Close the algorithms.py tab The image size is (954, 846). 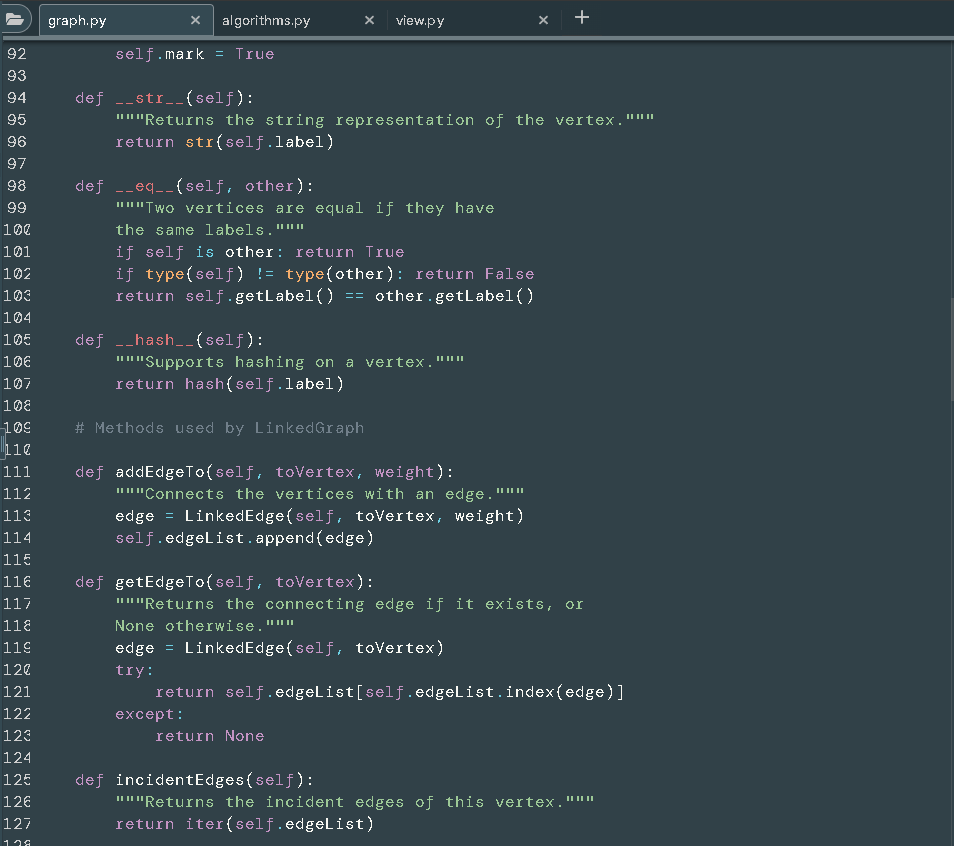[369, 19]
